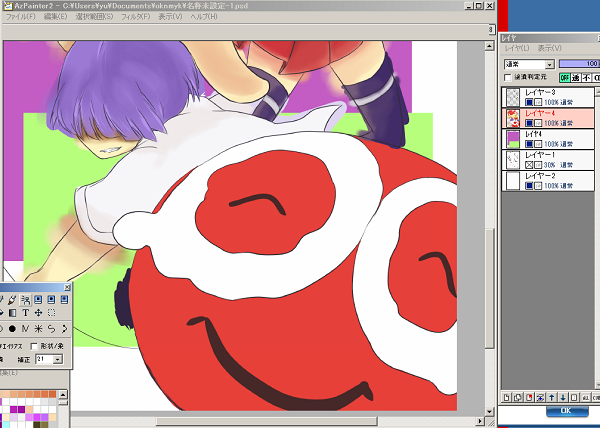Click the 透 mask button

576,78
